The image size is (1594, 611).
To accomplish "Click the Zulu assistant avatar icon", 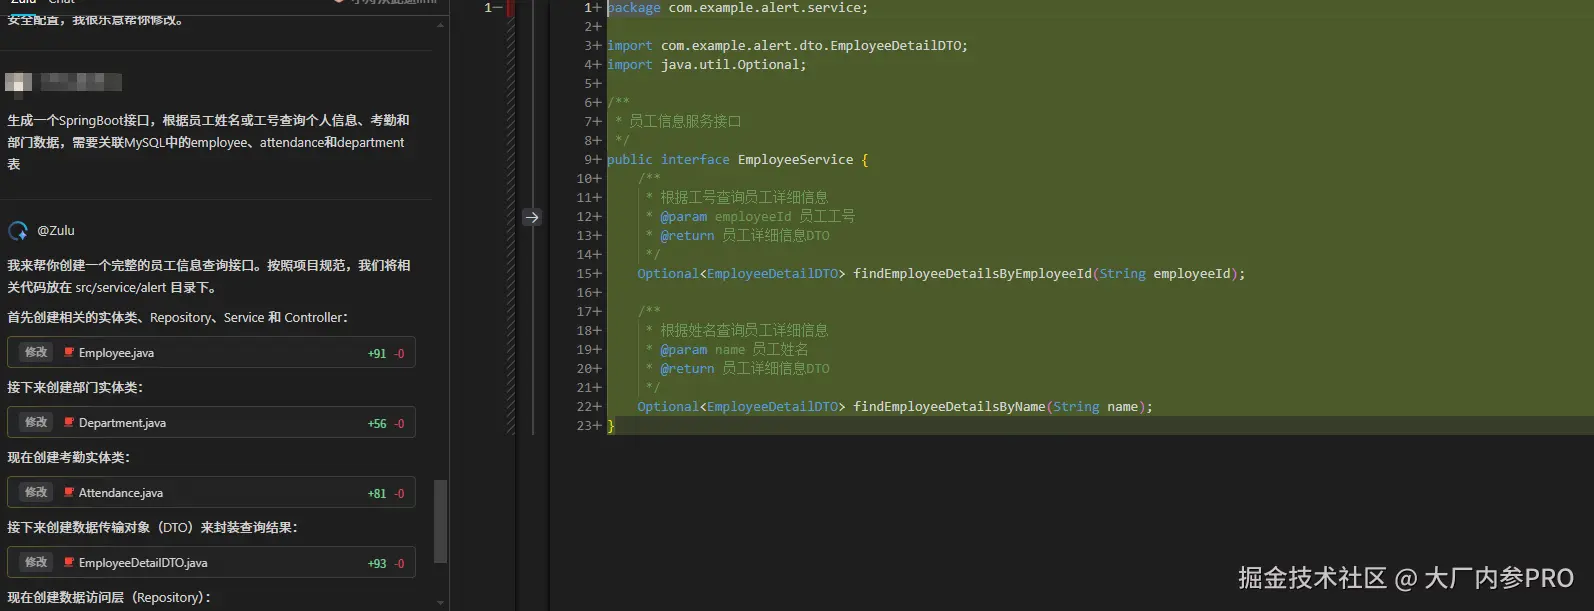I will pyautogui.click(x=18, y=231).
